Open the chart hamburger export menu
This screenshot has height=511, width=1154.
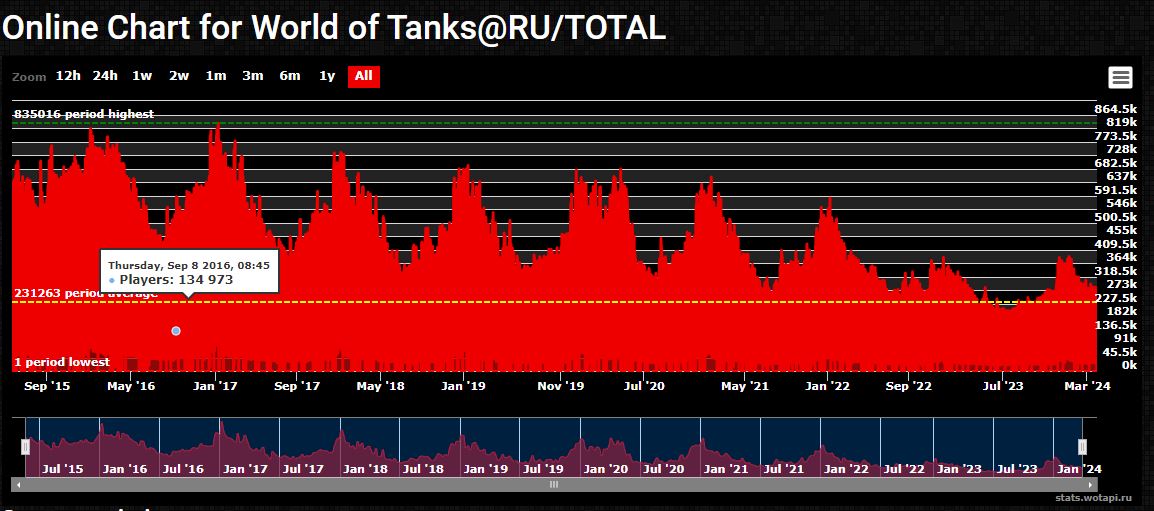tap(1120, 77)
